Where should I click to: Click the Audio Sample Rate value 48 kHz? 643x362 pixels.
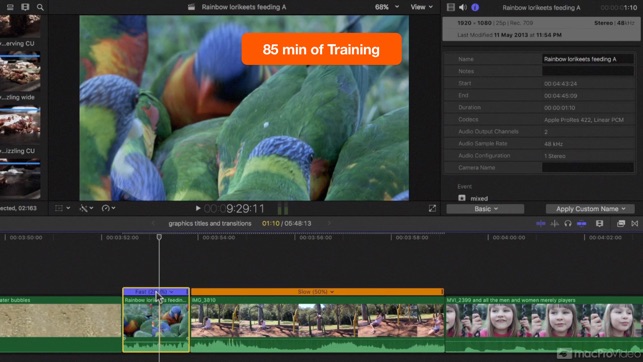pos(553,144)
